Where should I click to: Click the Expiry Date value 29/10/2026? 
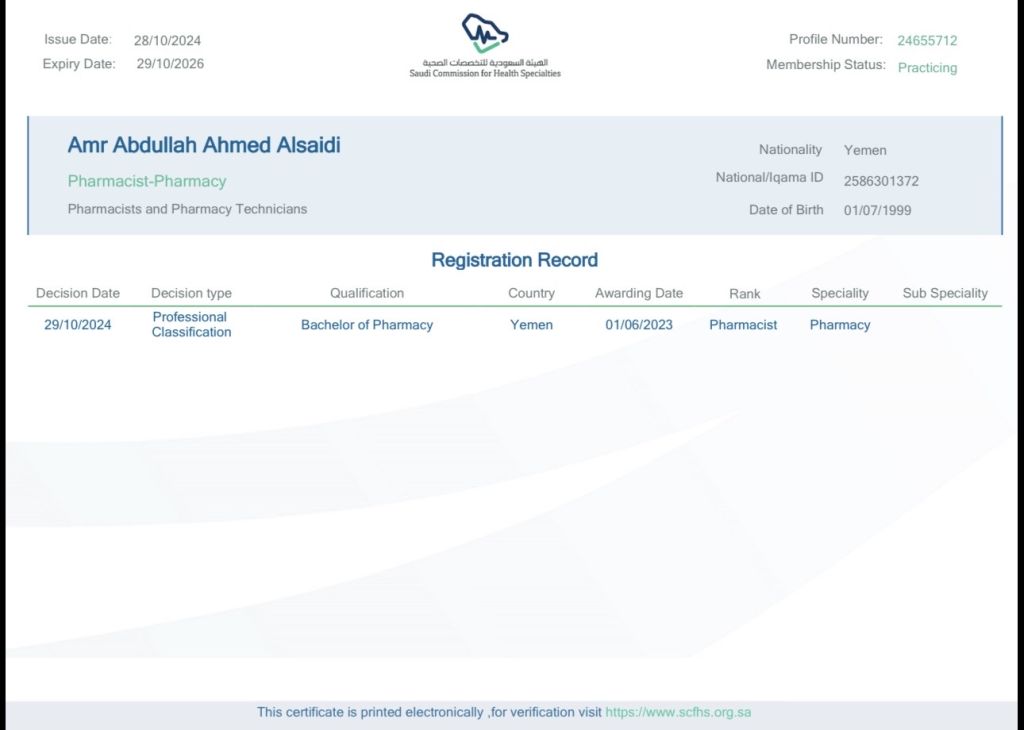(170, 64)
